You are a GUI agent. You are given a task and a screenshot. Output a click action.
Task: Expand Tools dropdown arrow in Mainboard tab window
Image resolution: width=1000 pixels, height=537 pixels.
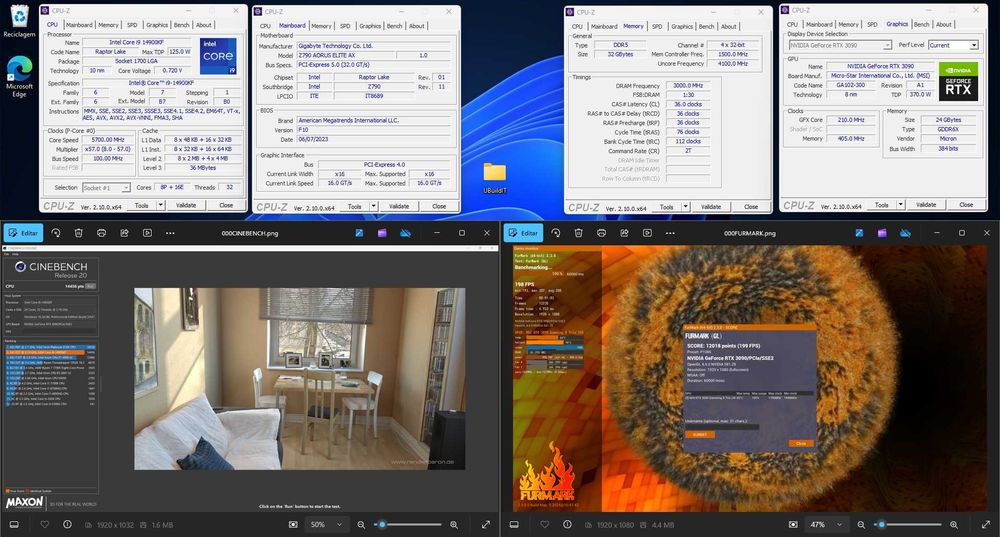tap(374, 207)
